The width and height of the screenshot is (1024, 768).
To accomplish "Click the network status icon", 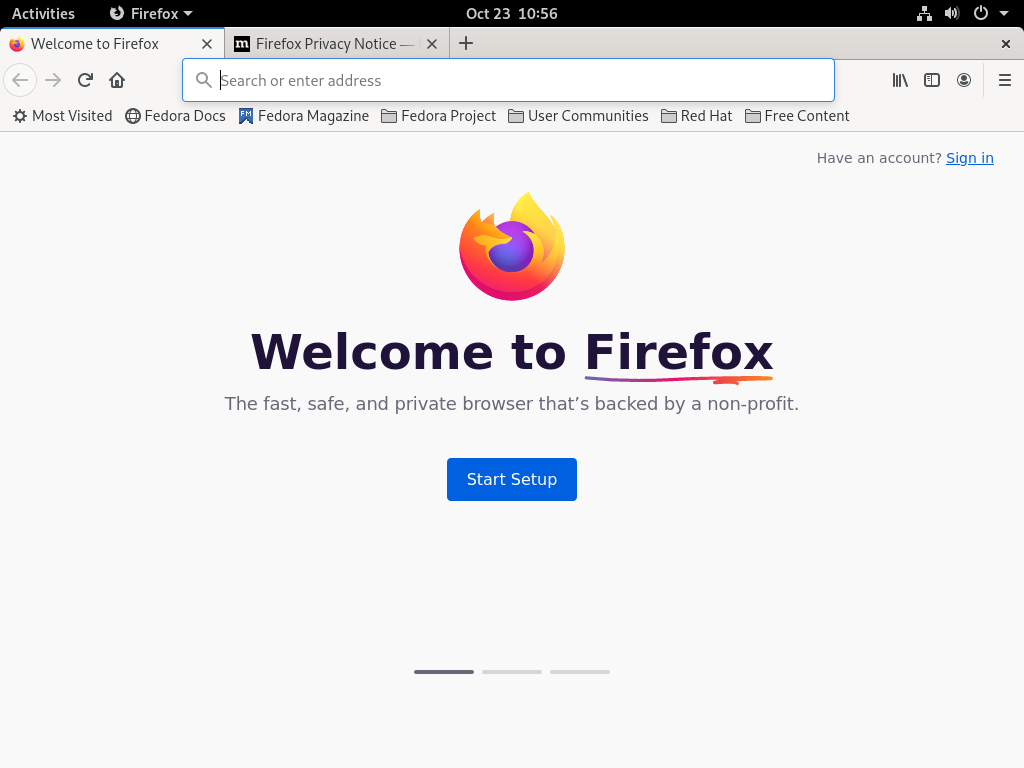I will point(924,13).
